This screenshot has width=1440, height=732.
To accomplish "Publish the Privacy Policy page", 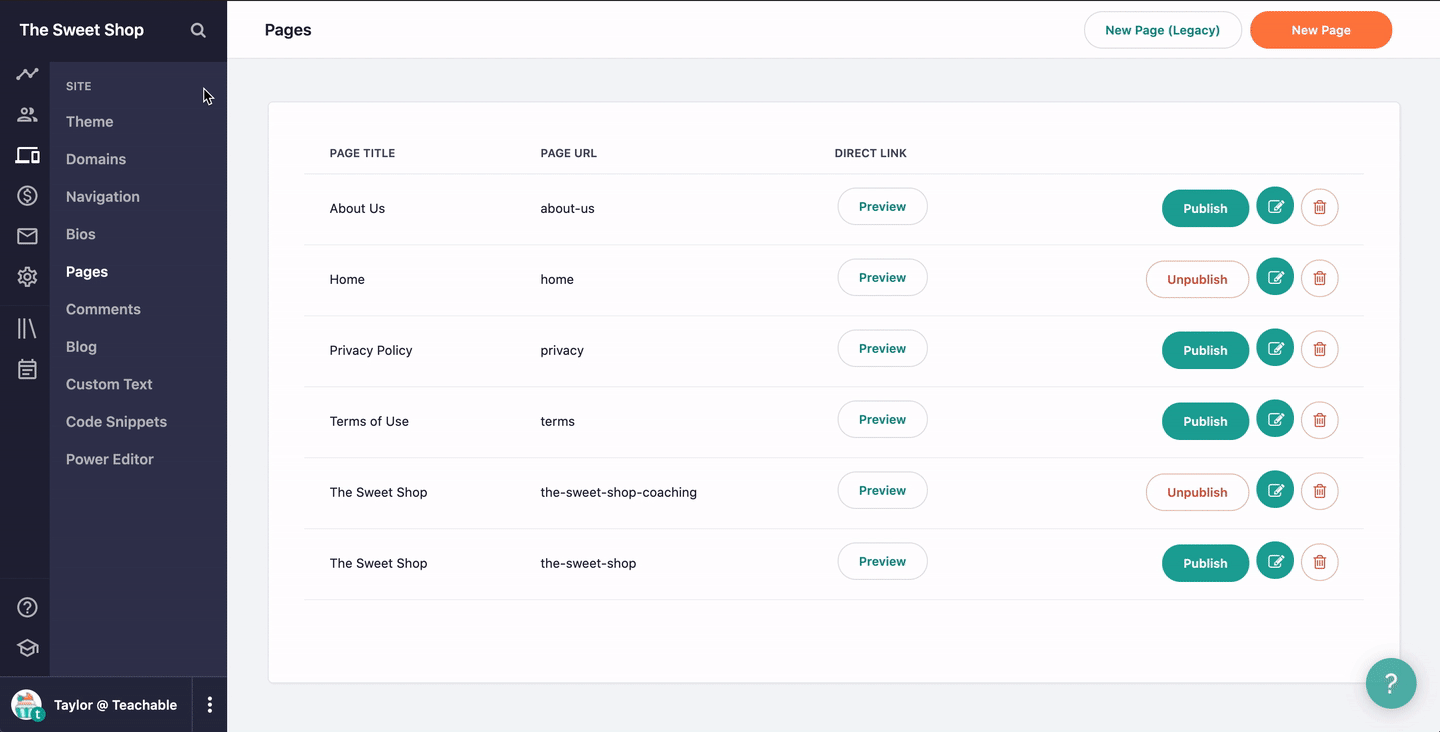I will [x=1205, y=350].
